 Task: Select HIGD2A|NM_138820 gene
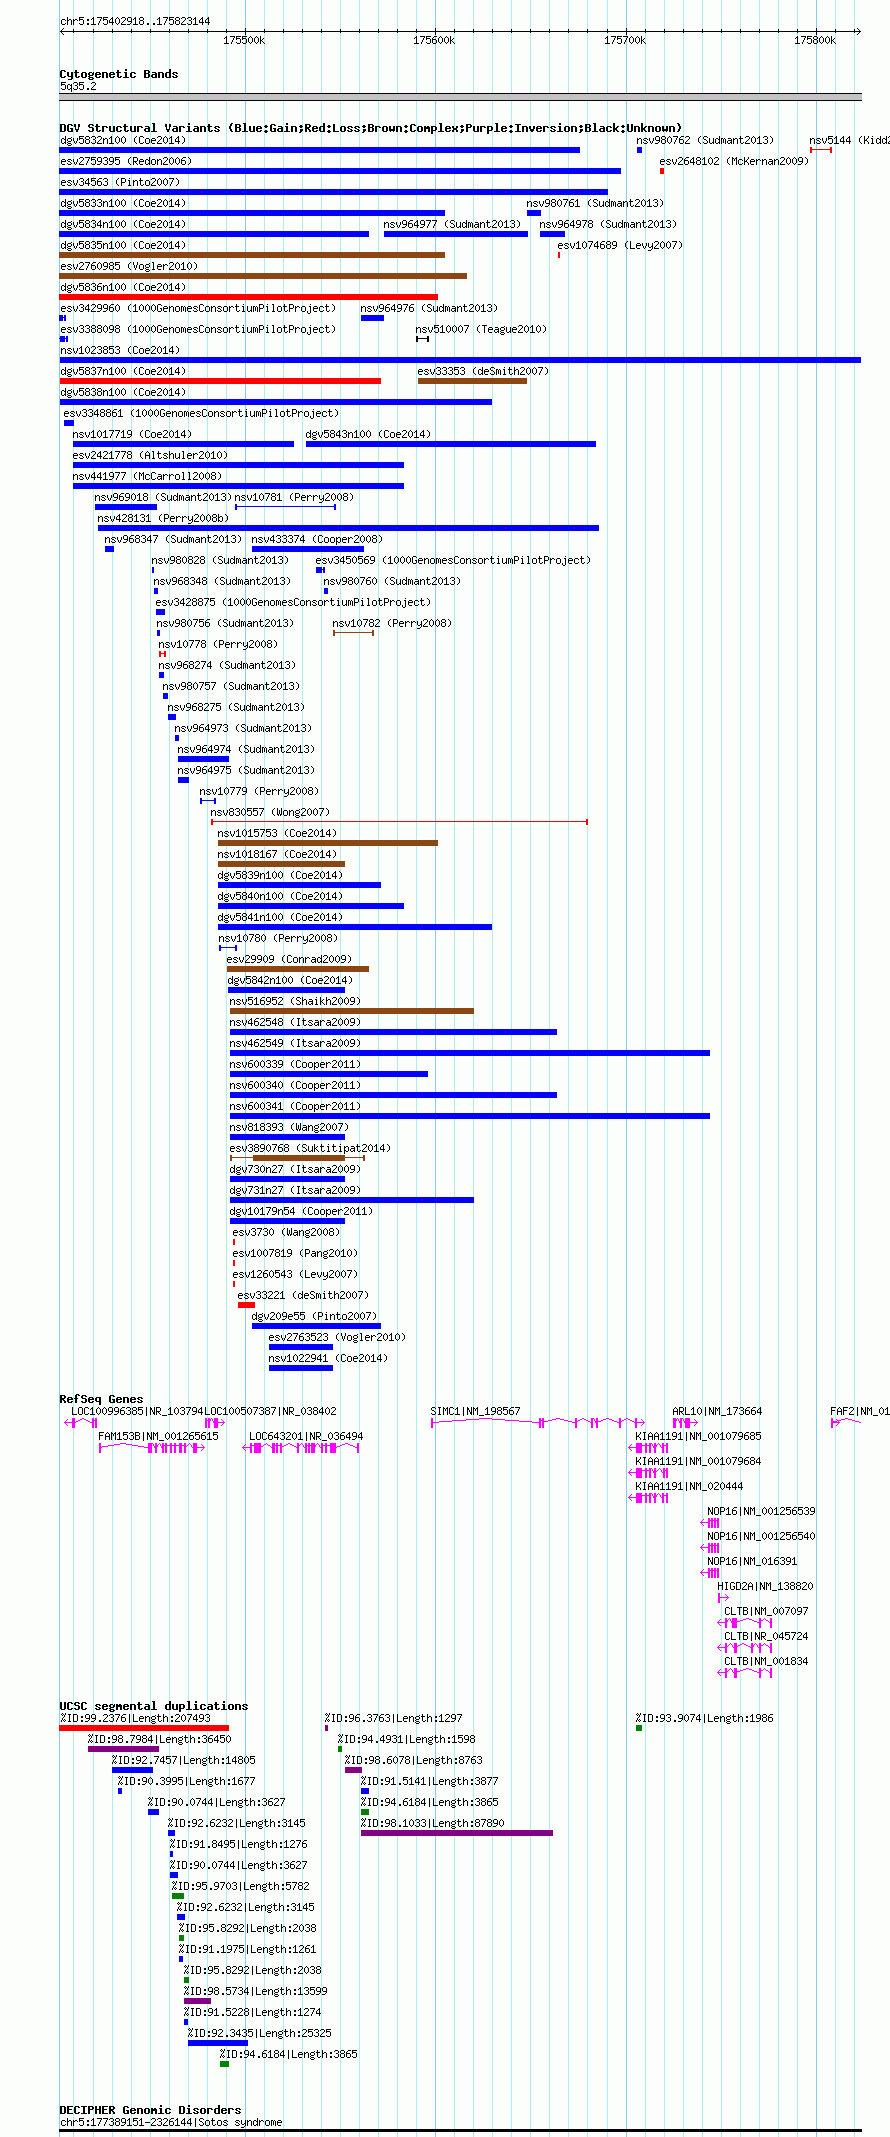click(723, 1598)
